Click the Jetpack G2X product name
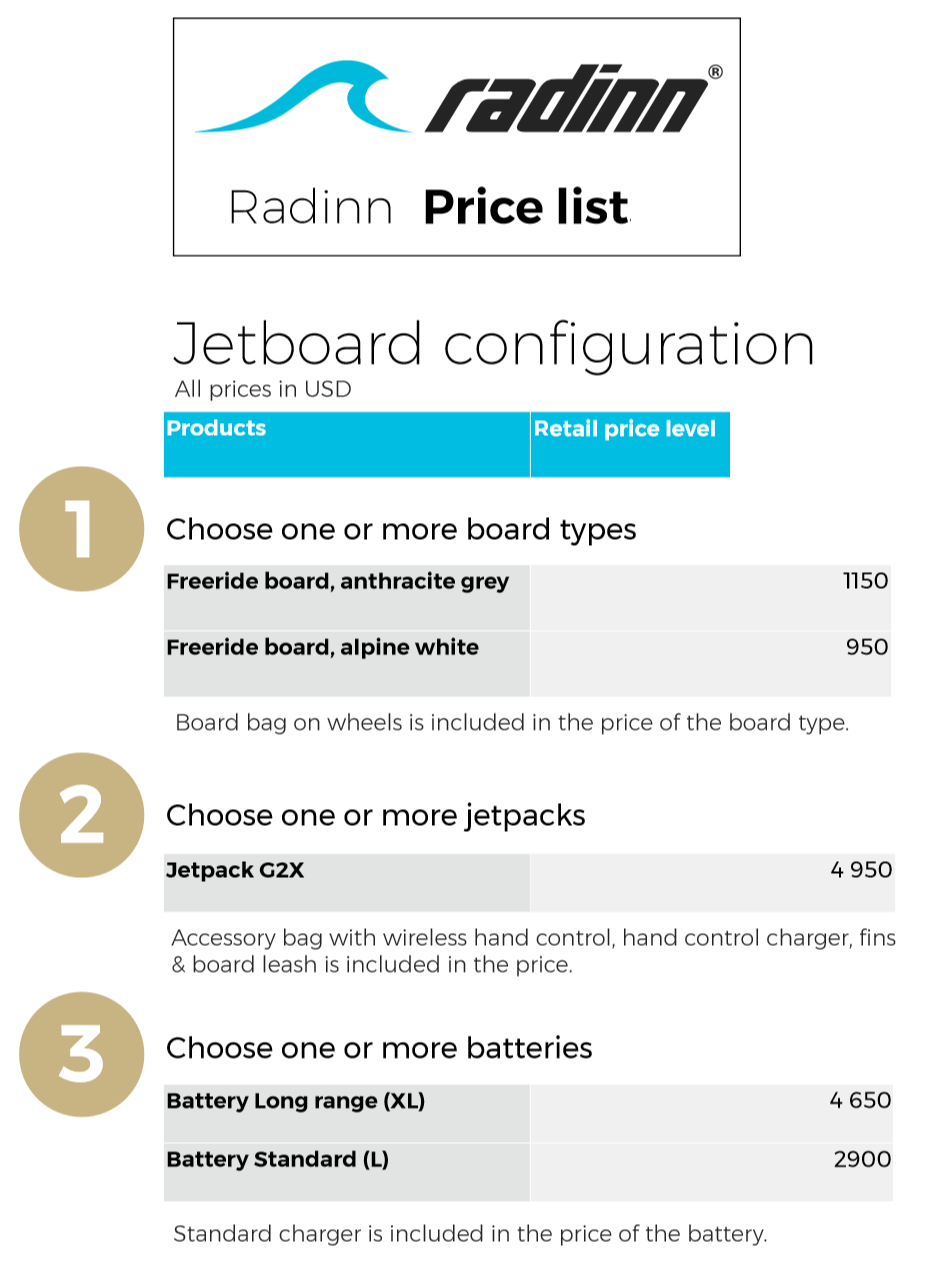 [235, 870]
